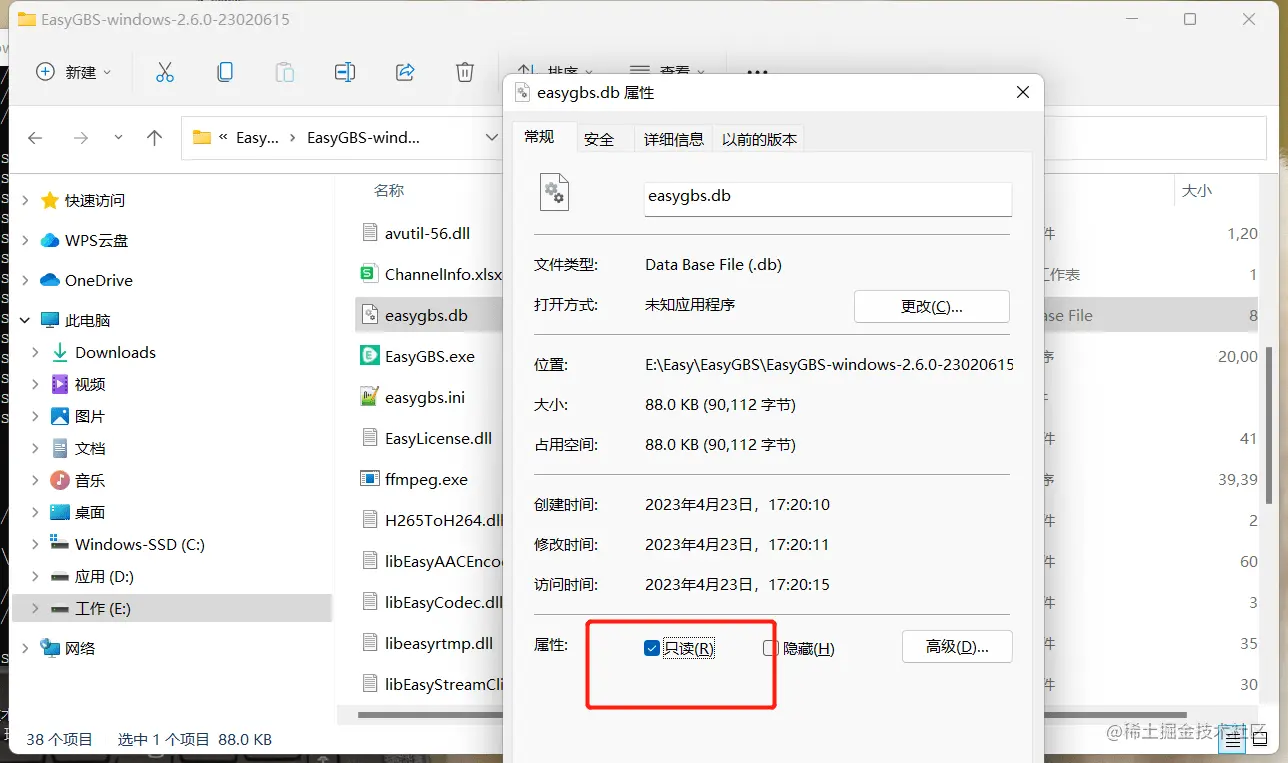Click the ffmpeg.exe file icon

[x=369, y=479]
